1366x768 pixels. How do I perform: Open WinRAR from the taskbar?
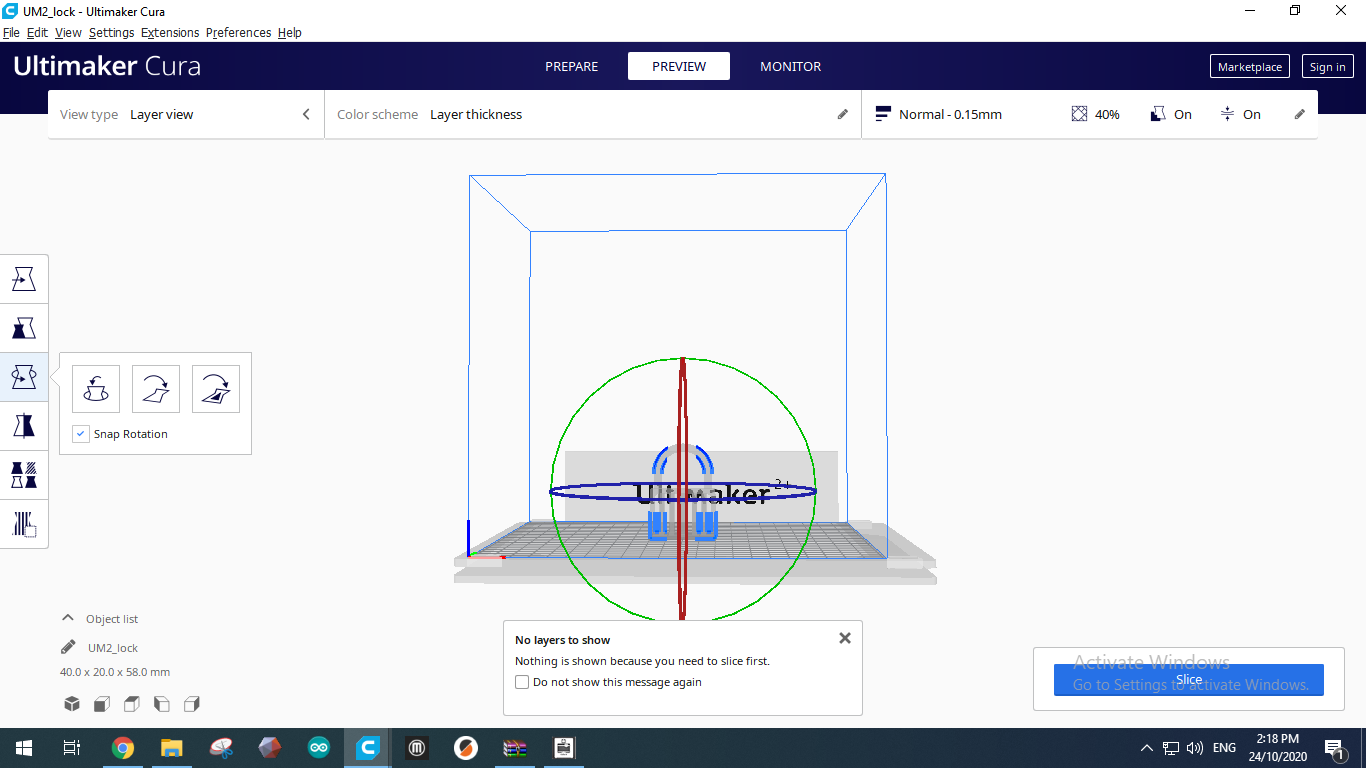(x=515, y=748)
